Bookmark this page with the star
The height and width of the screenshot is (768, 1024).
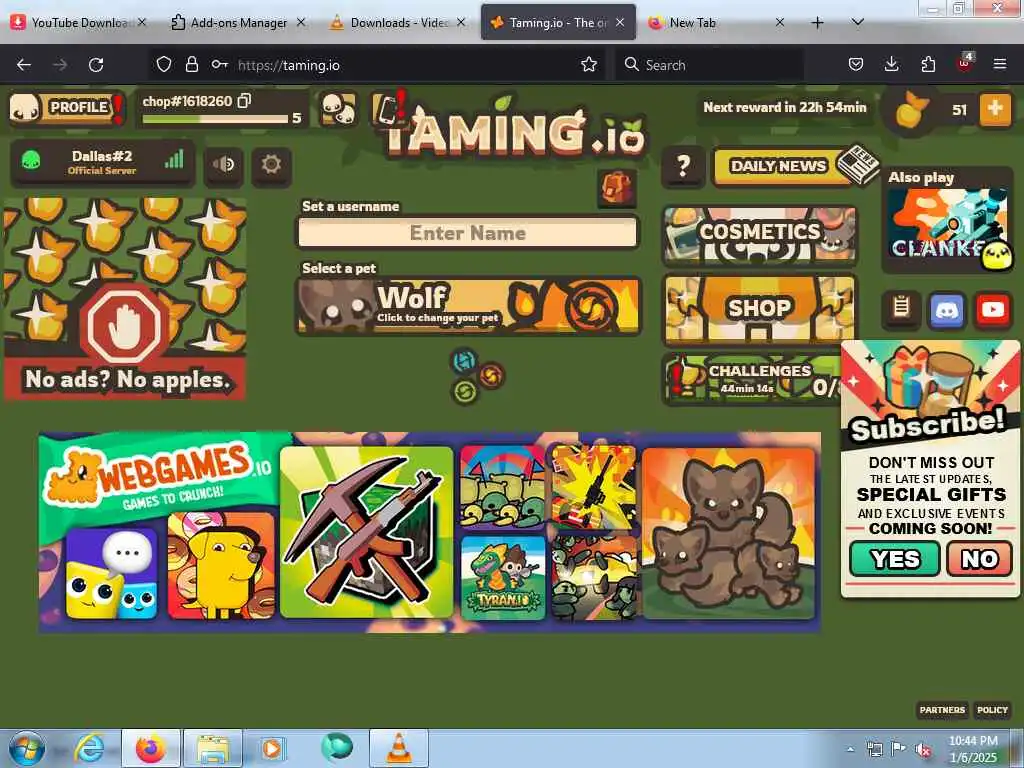click(588, 65)
